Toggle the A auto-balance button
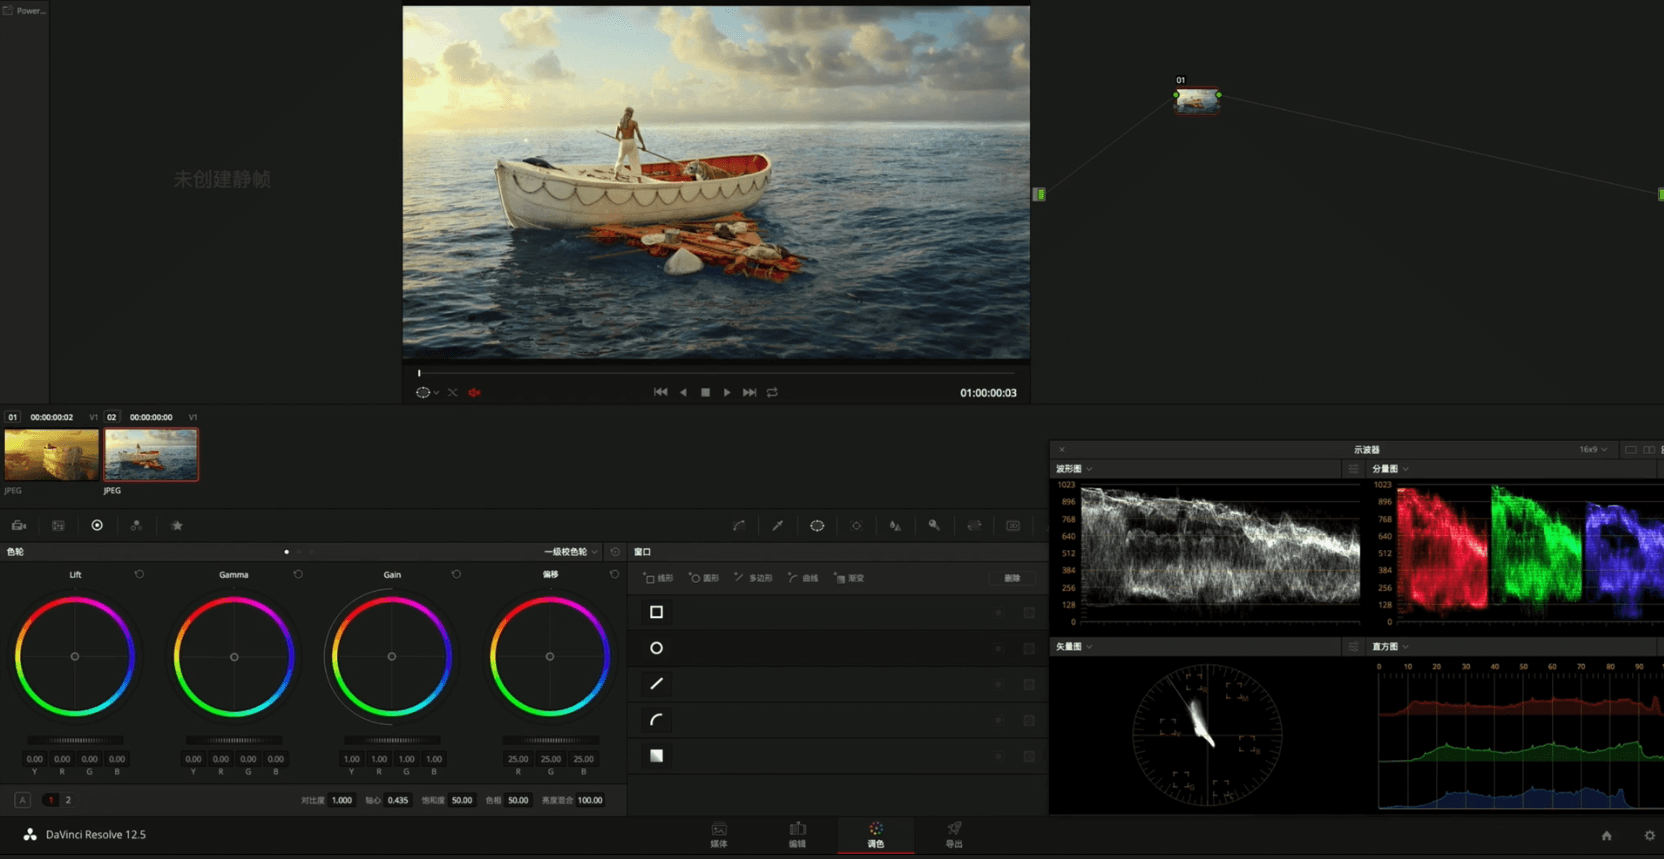 [x=22, y=800]
